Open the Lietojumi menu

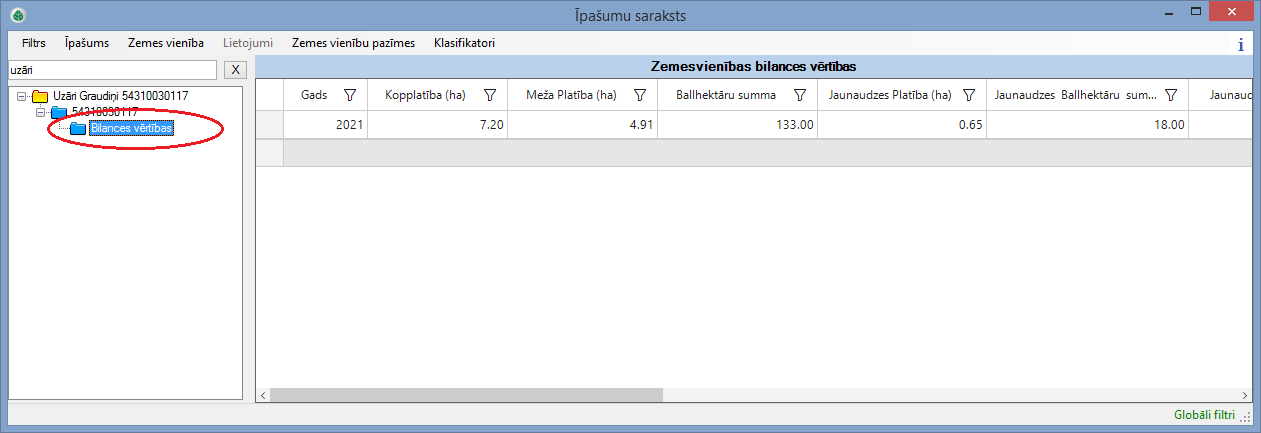pos(248,43)
